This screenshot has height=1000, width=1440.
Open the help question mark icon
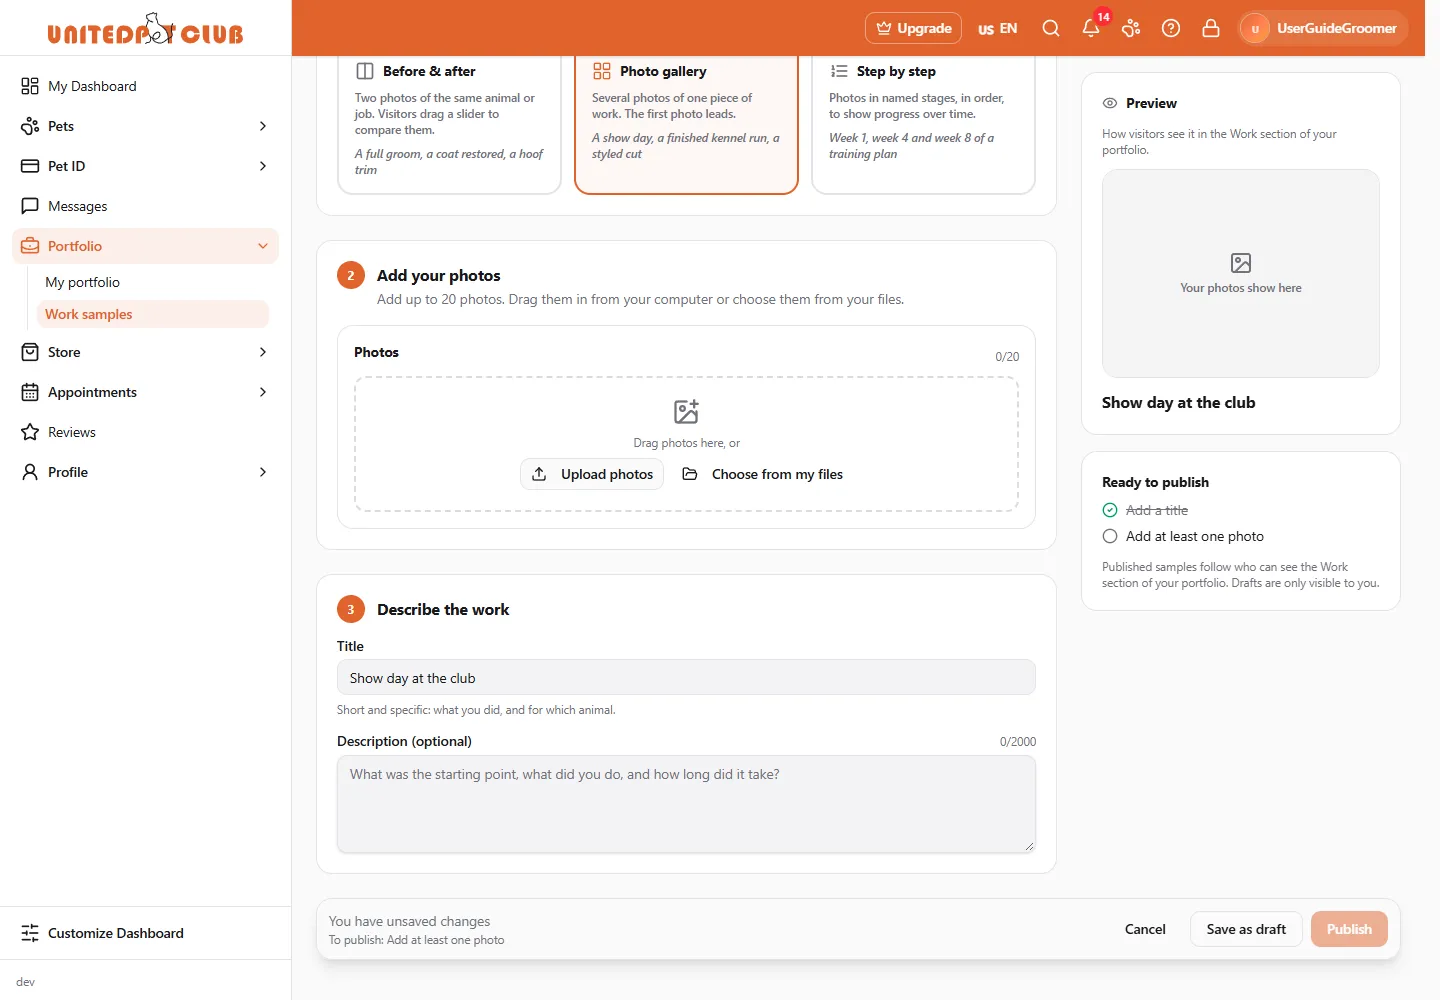1171,28
